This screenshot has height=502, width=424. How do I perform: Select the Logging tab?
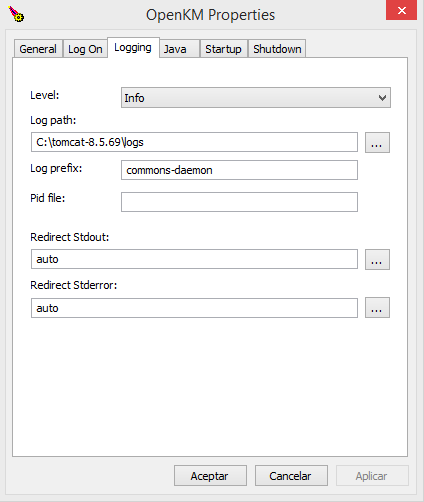[133, 48]
